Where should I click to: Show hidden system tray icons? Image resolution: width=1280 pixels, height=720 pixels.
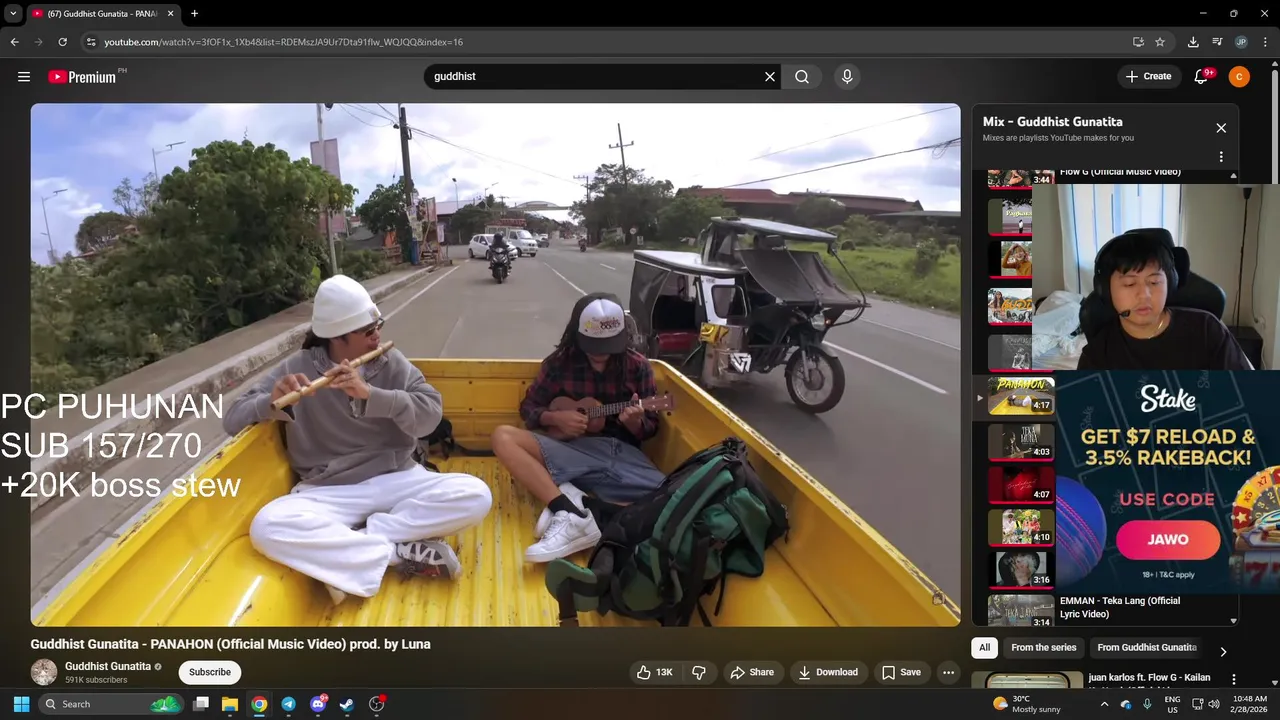(x=1104, y=704)
